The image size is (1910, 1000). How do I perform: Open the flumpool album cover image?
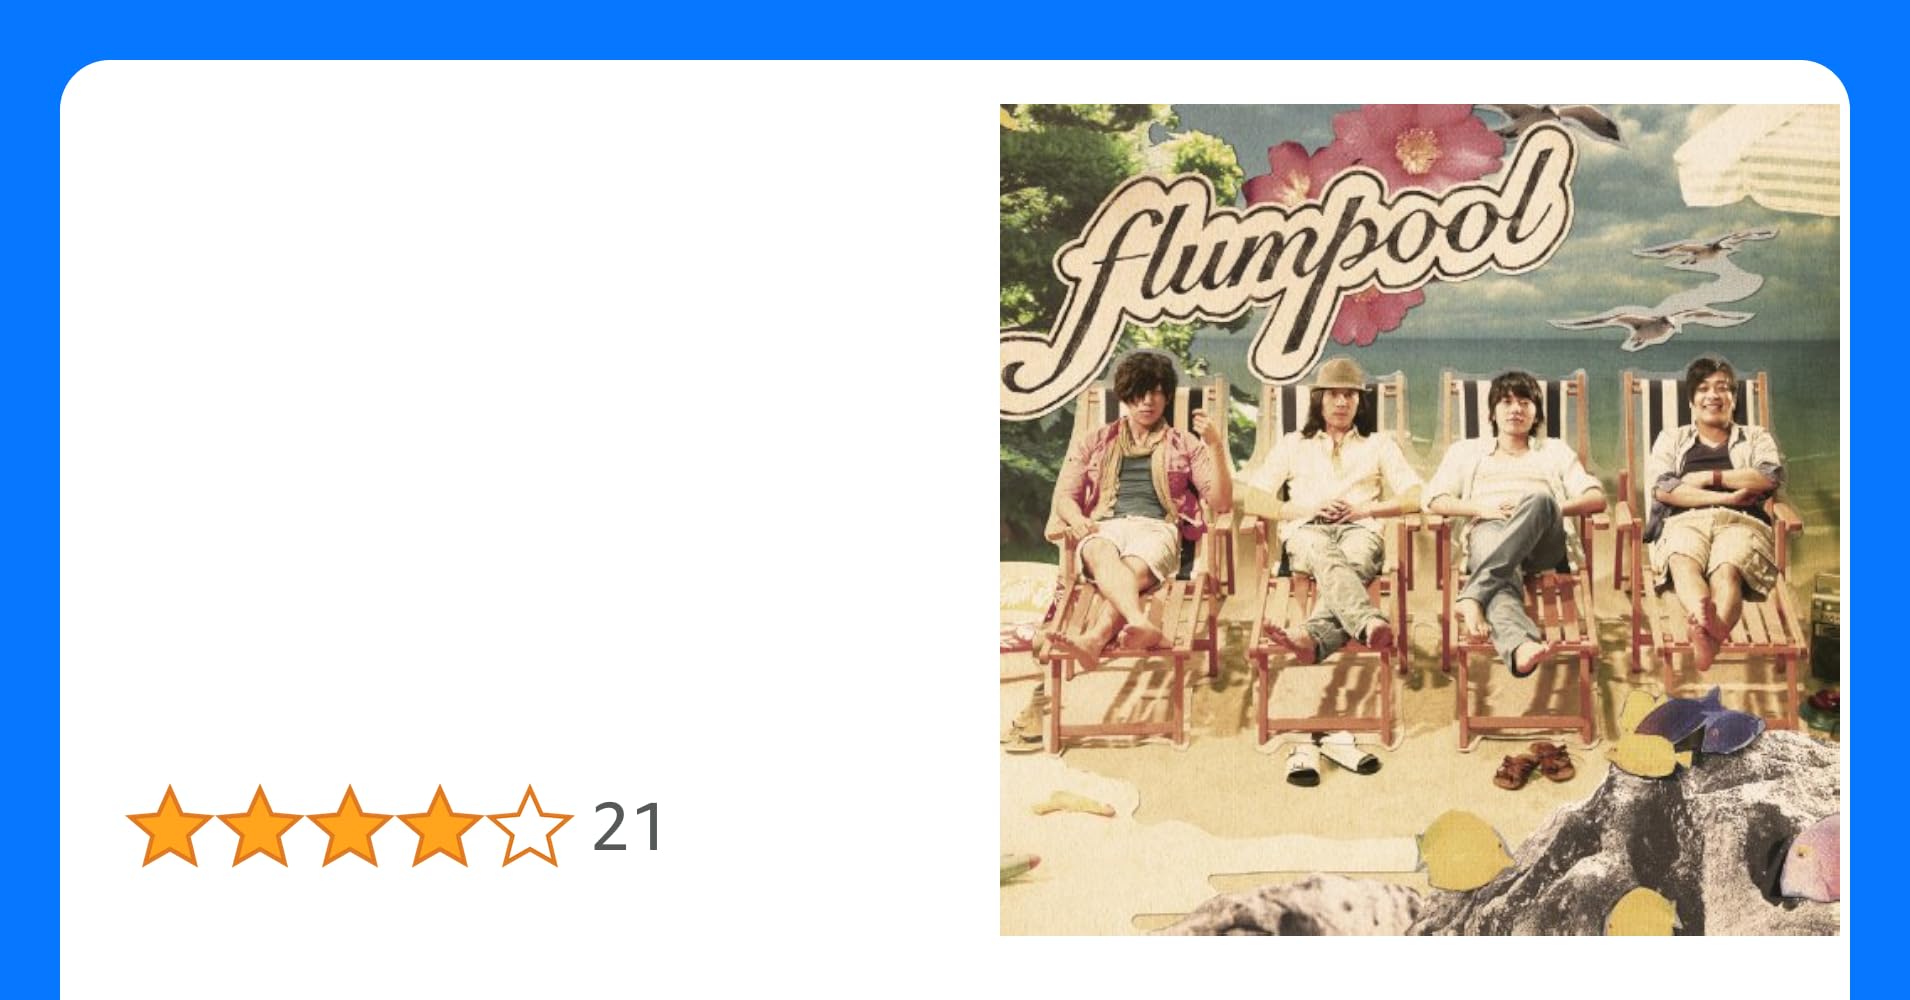click(1419, 520)
